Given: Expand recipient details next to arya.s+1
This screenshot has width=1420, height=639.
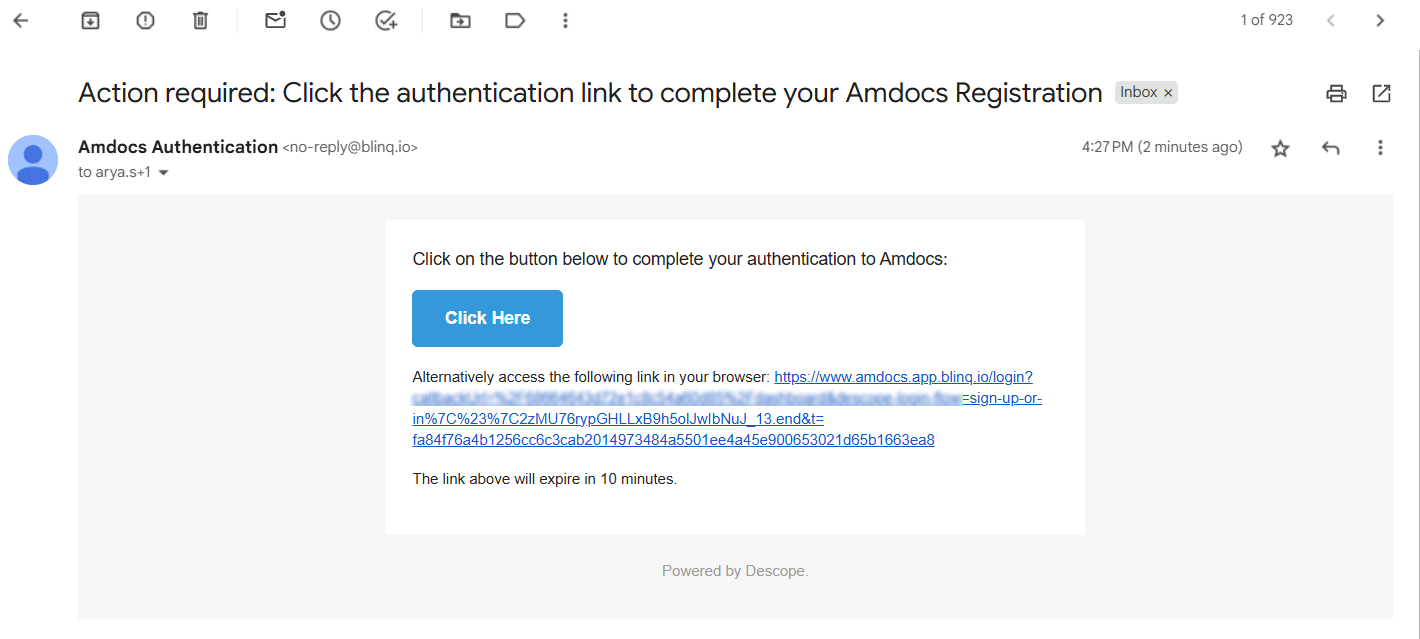Looking at the screenshot, I should tap(164, 173).
